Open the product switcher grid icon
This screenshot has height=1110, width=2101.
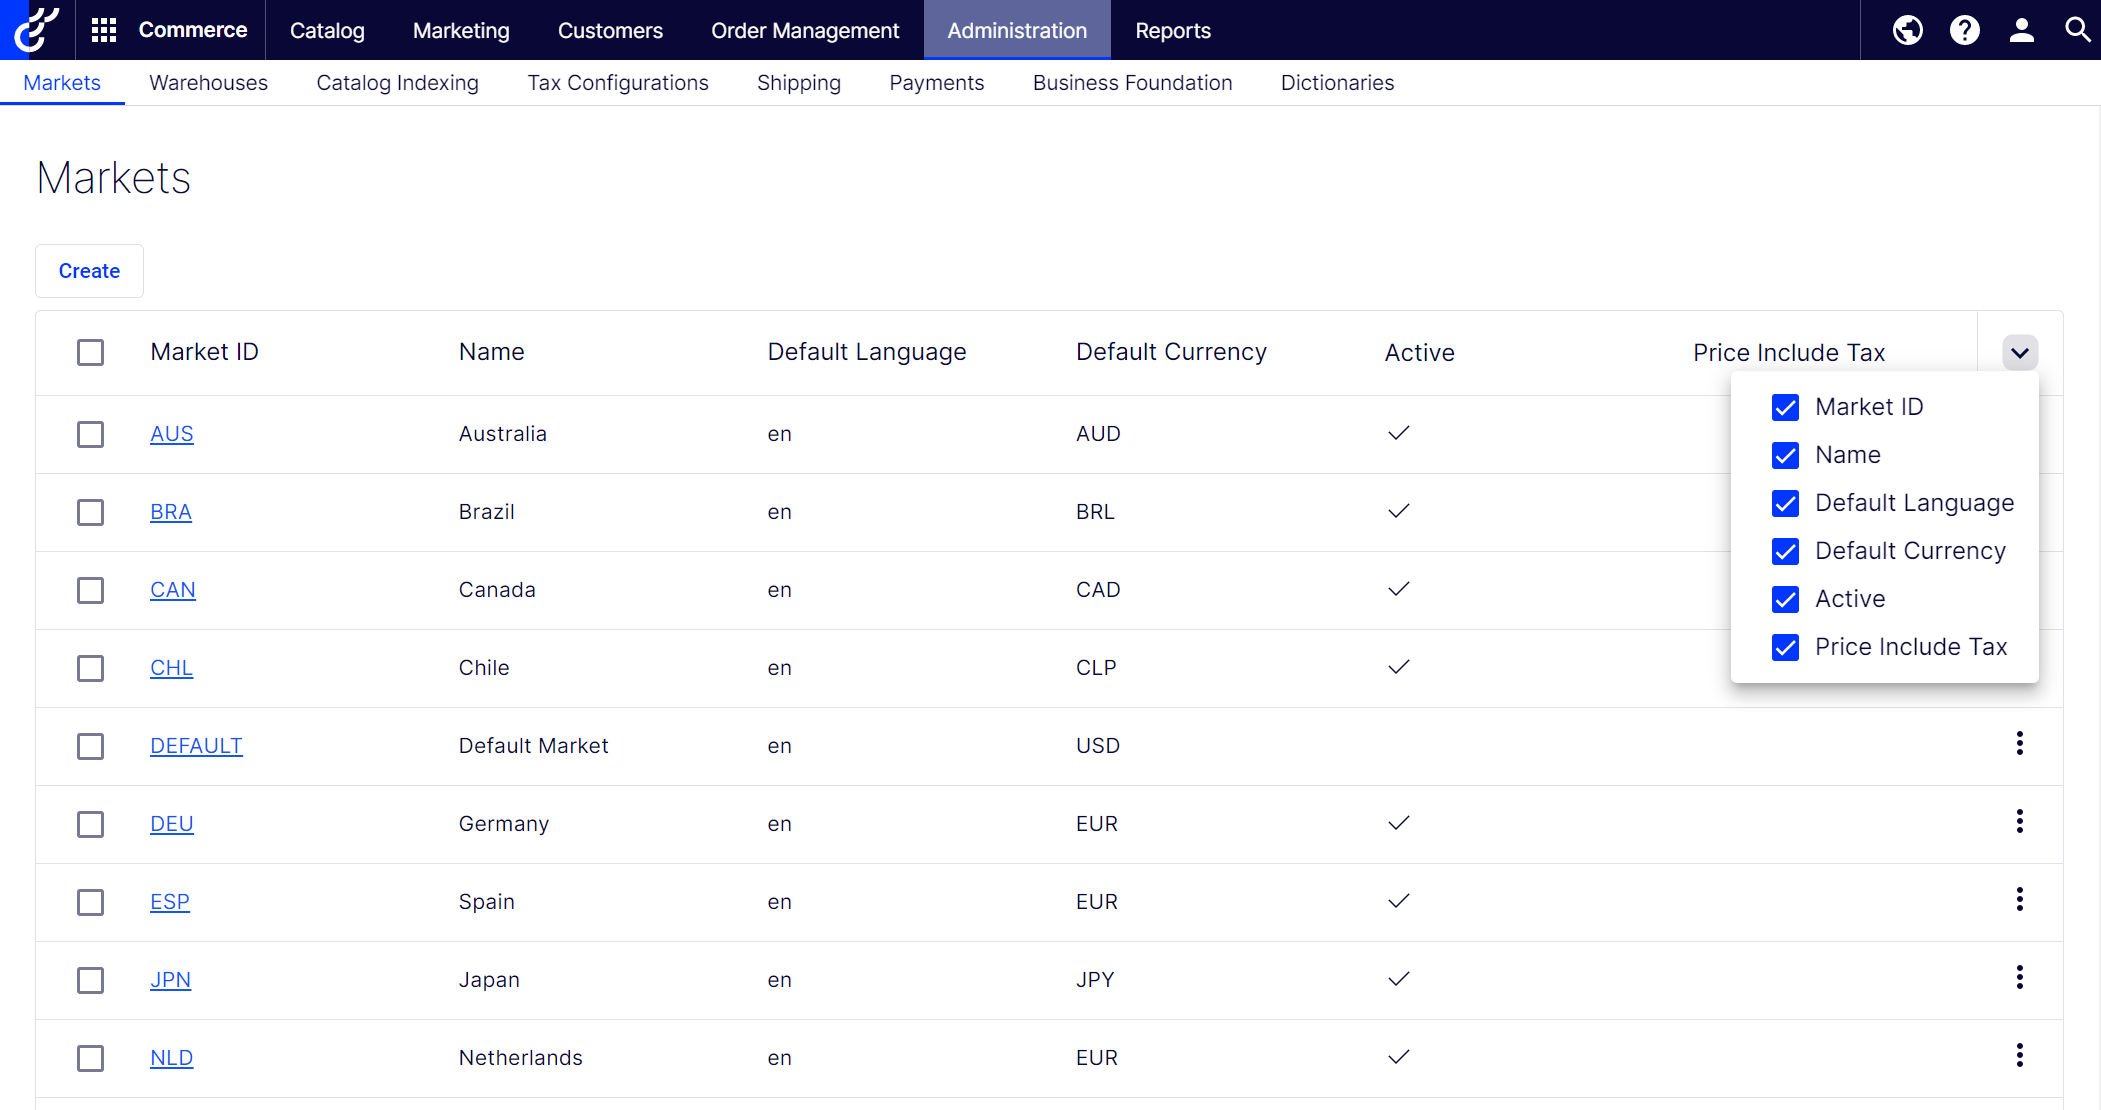point(104,30)
